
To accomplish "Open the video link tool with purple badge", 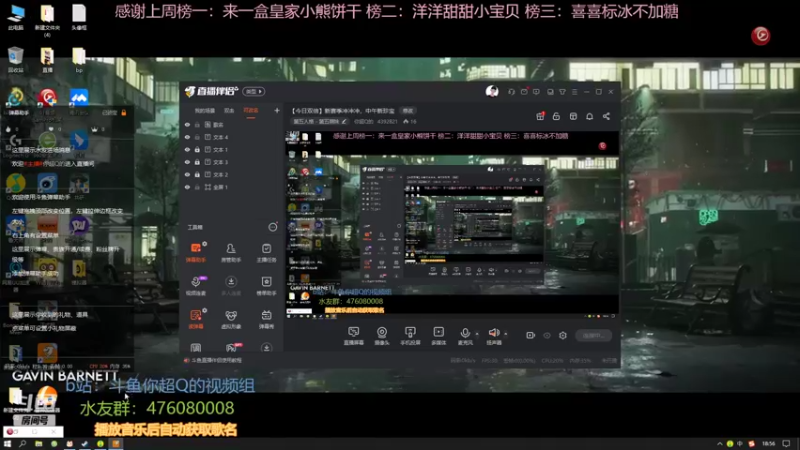I will (196, 285).
